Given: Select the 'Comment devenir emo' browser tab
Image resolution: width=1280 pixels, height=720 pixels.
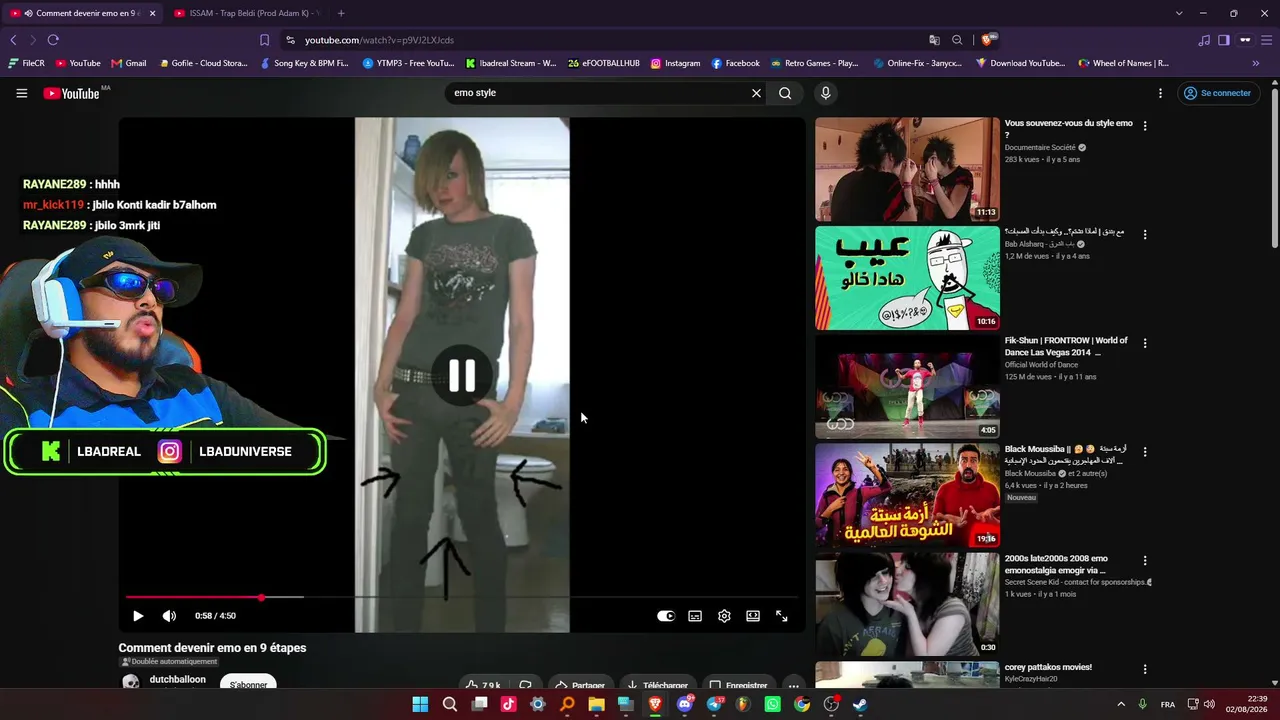Looking at the screenshot, I should (x=84, y=13).
